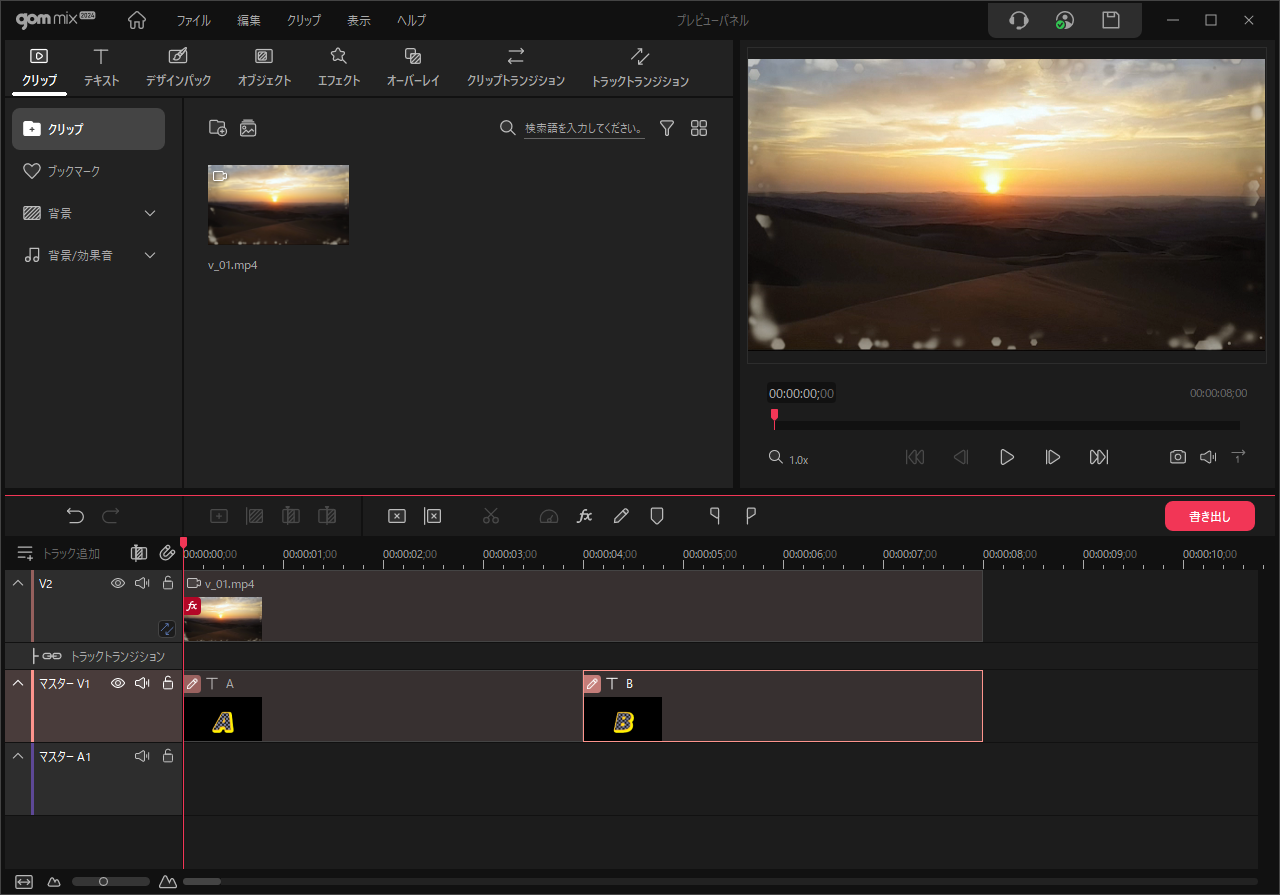Image resolution: width=1280 pixels, height=895 pixels.
Task: Collapse the V2 track chevron
Action: point(18,583)
